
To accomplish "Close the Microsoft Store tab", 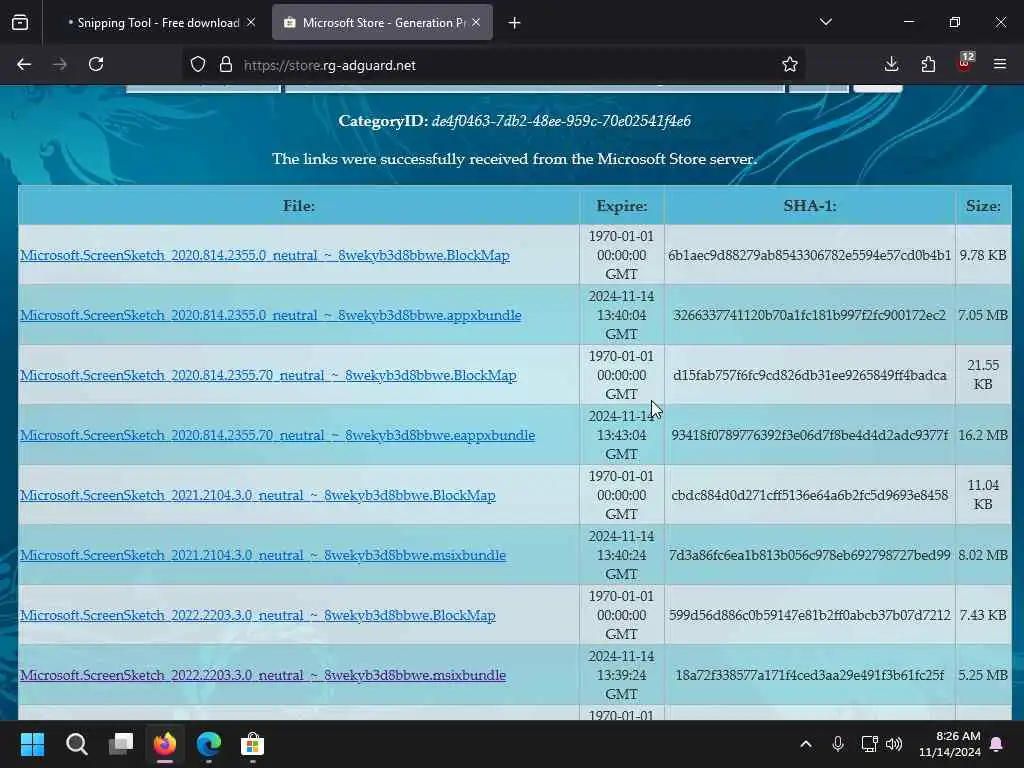I will [476, 22].
